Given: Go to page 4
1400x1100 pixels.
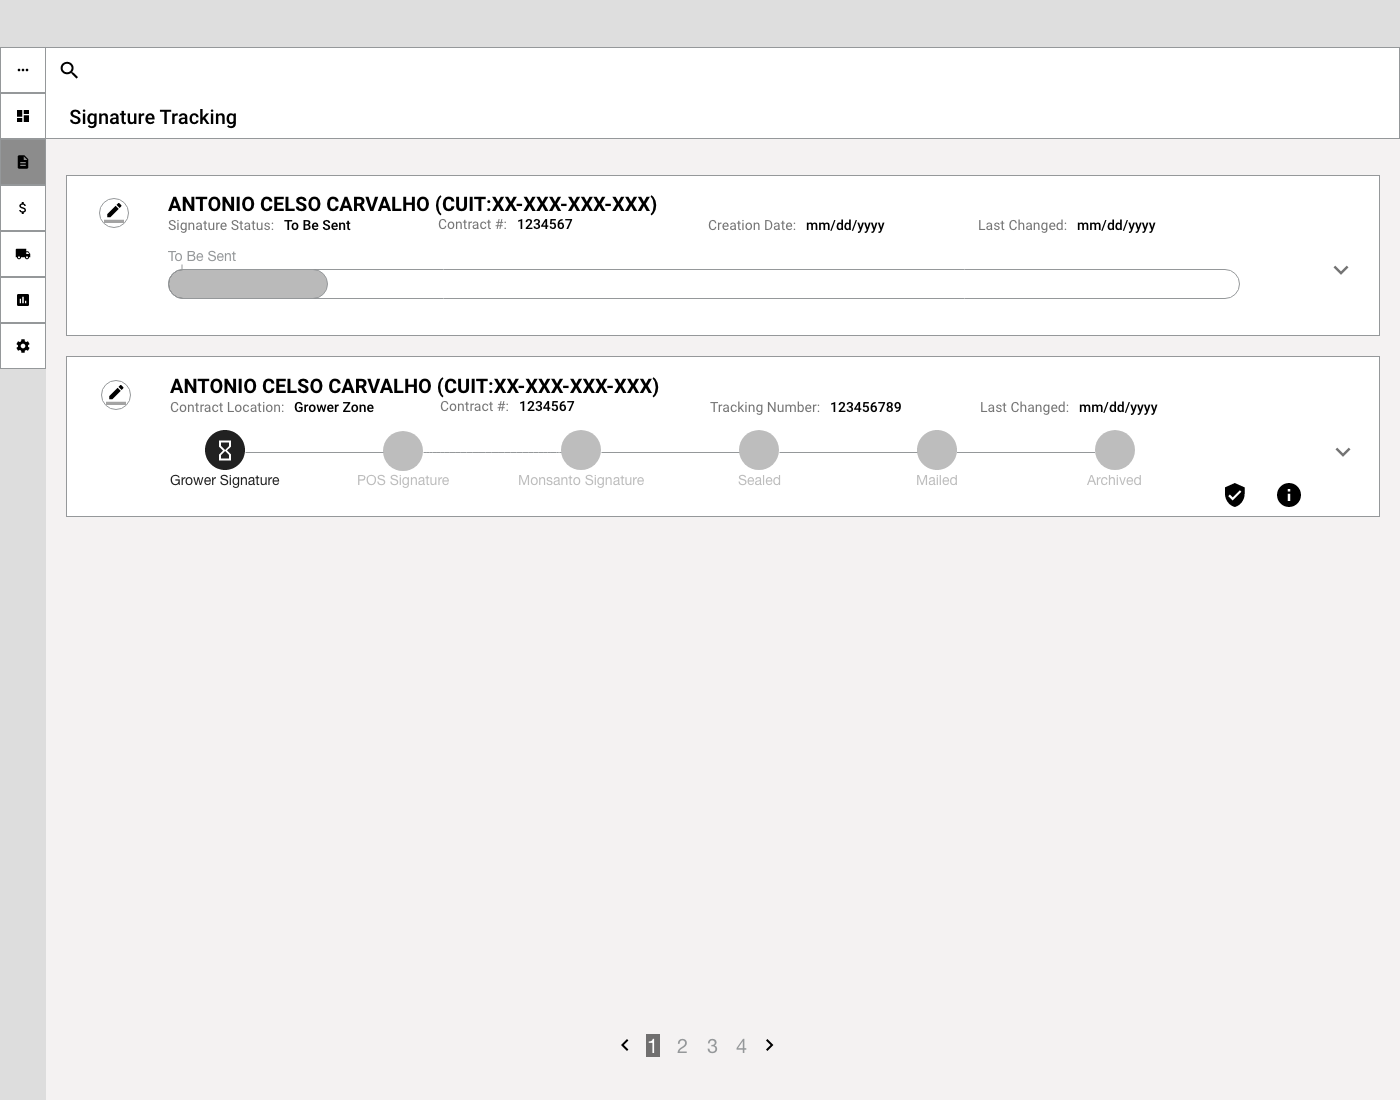Looking at the screenshot, I should click(x=741, y=1046).
